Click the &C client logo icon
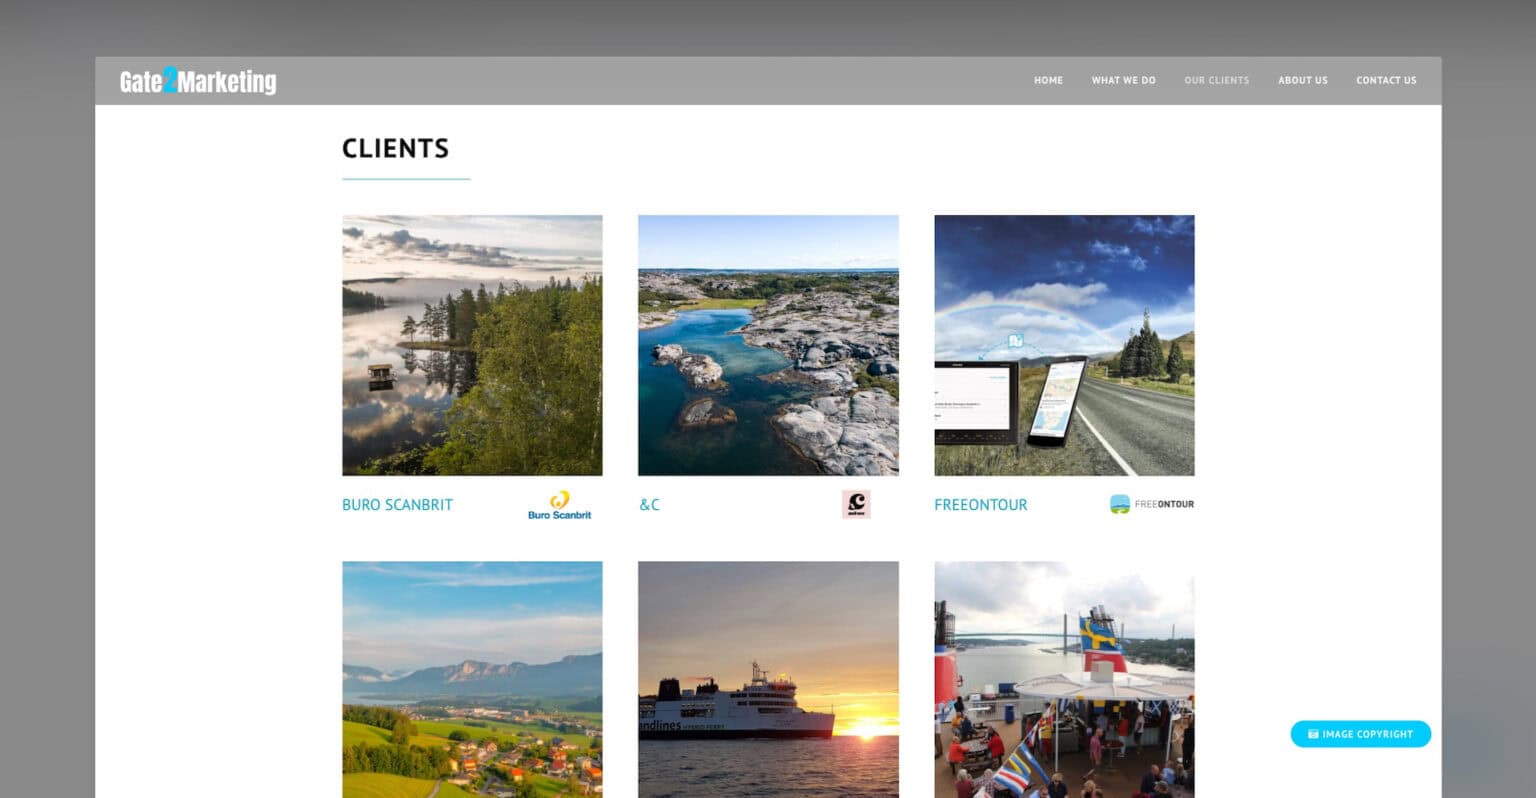 click(x=856, y=504)
